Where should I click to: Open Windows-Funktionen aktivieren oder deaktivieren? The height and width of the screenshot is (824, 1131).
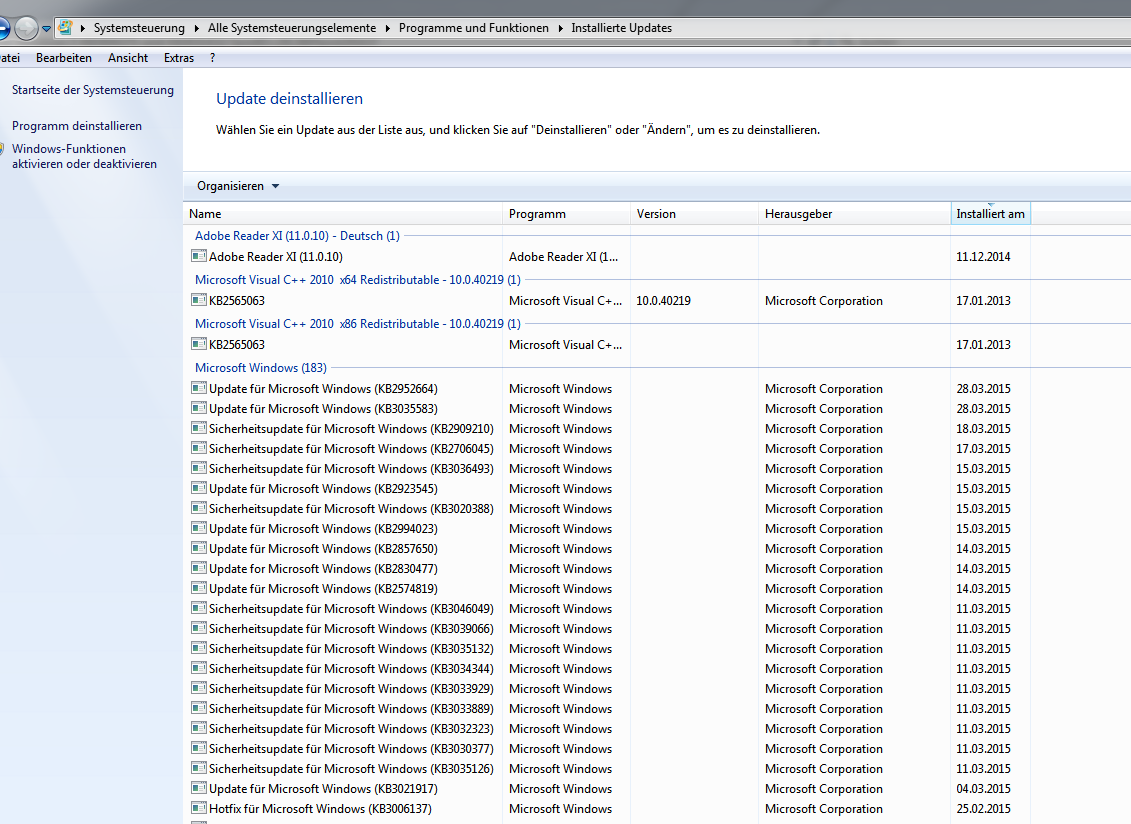(84, 156)
